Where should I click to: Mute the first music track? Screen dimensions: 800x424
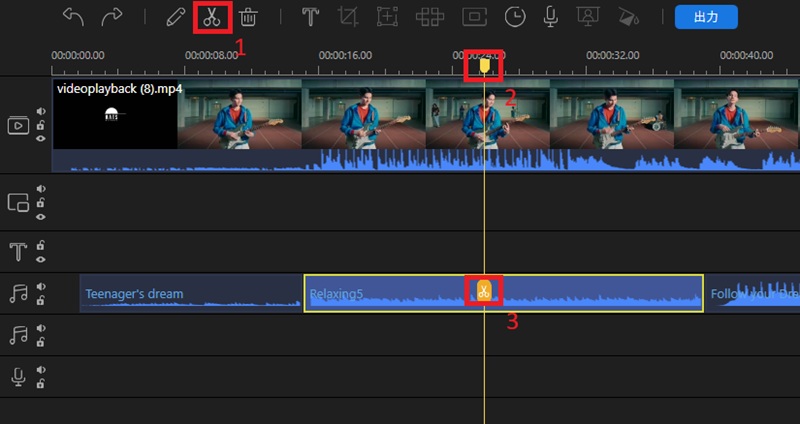[x=41, y=287]
